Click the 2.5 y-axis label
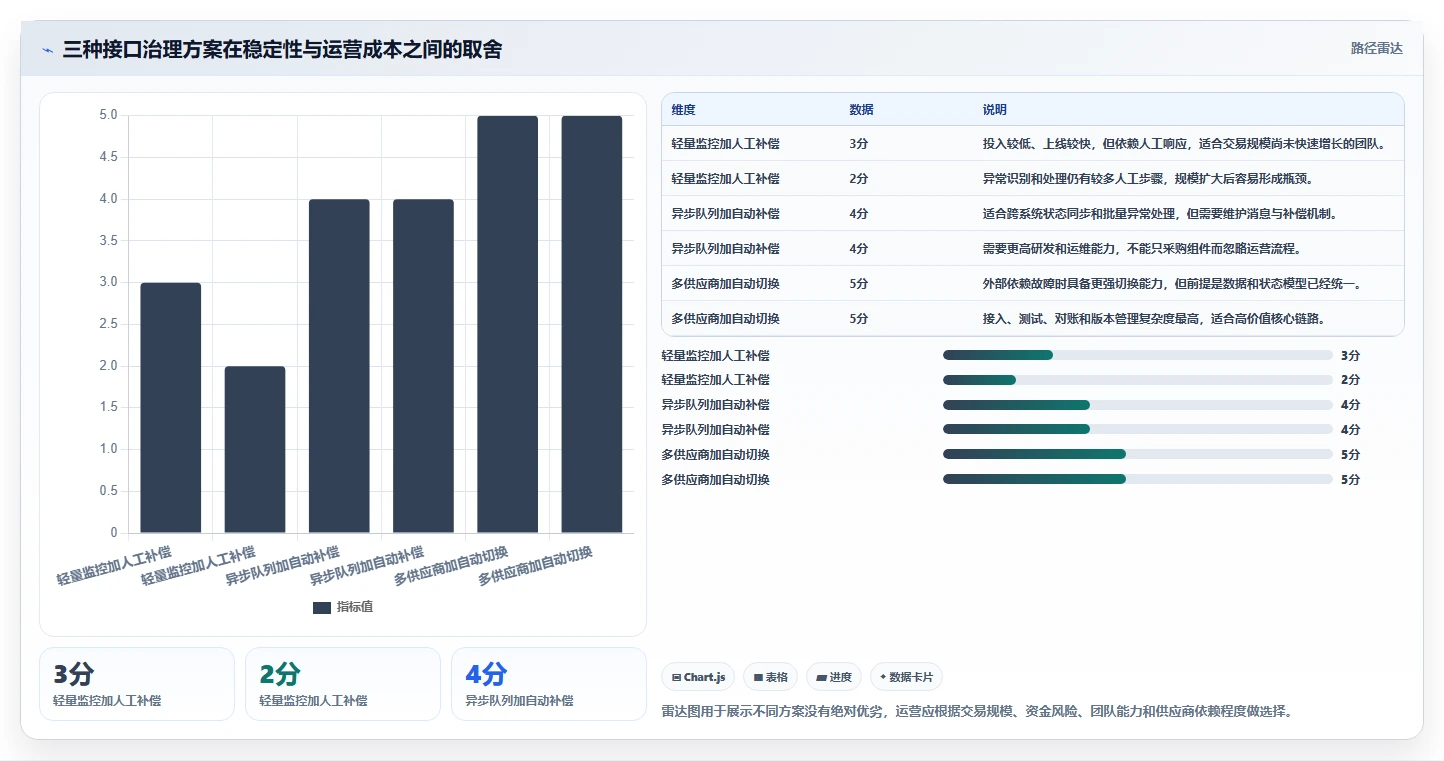The width and height of the screenshot is (1444, 761). pyautogui.click(x=108, y=324)
